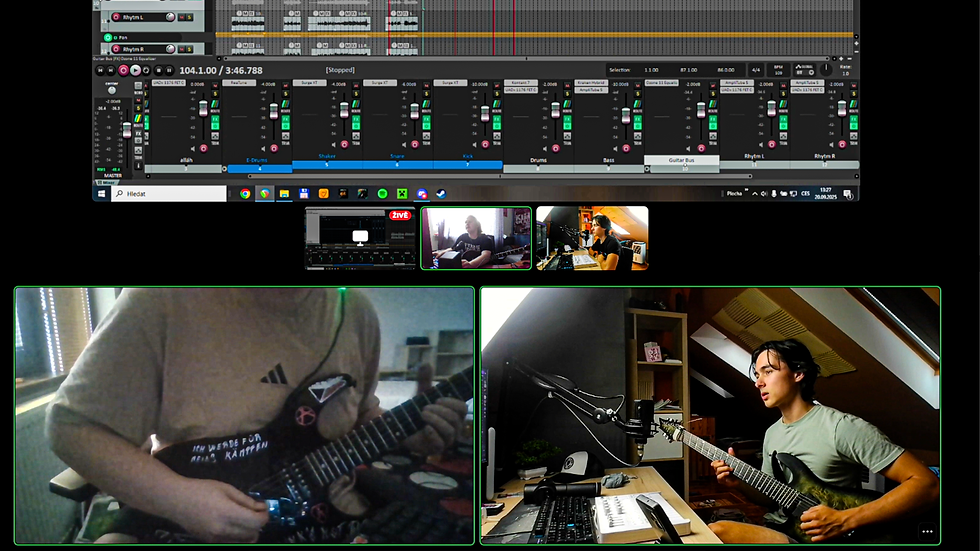Record-arm the Bass mixer strip
The image size is (980, 551).
[x=626, y=148]
